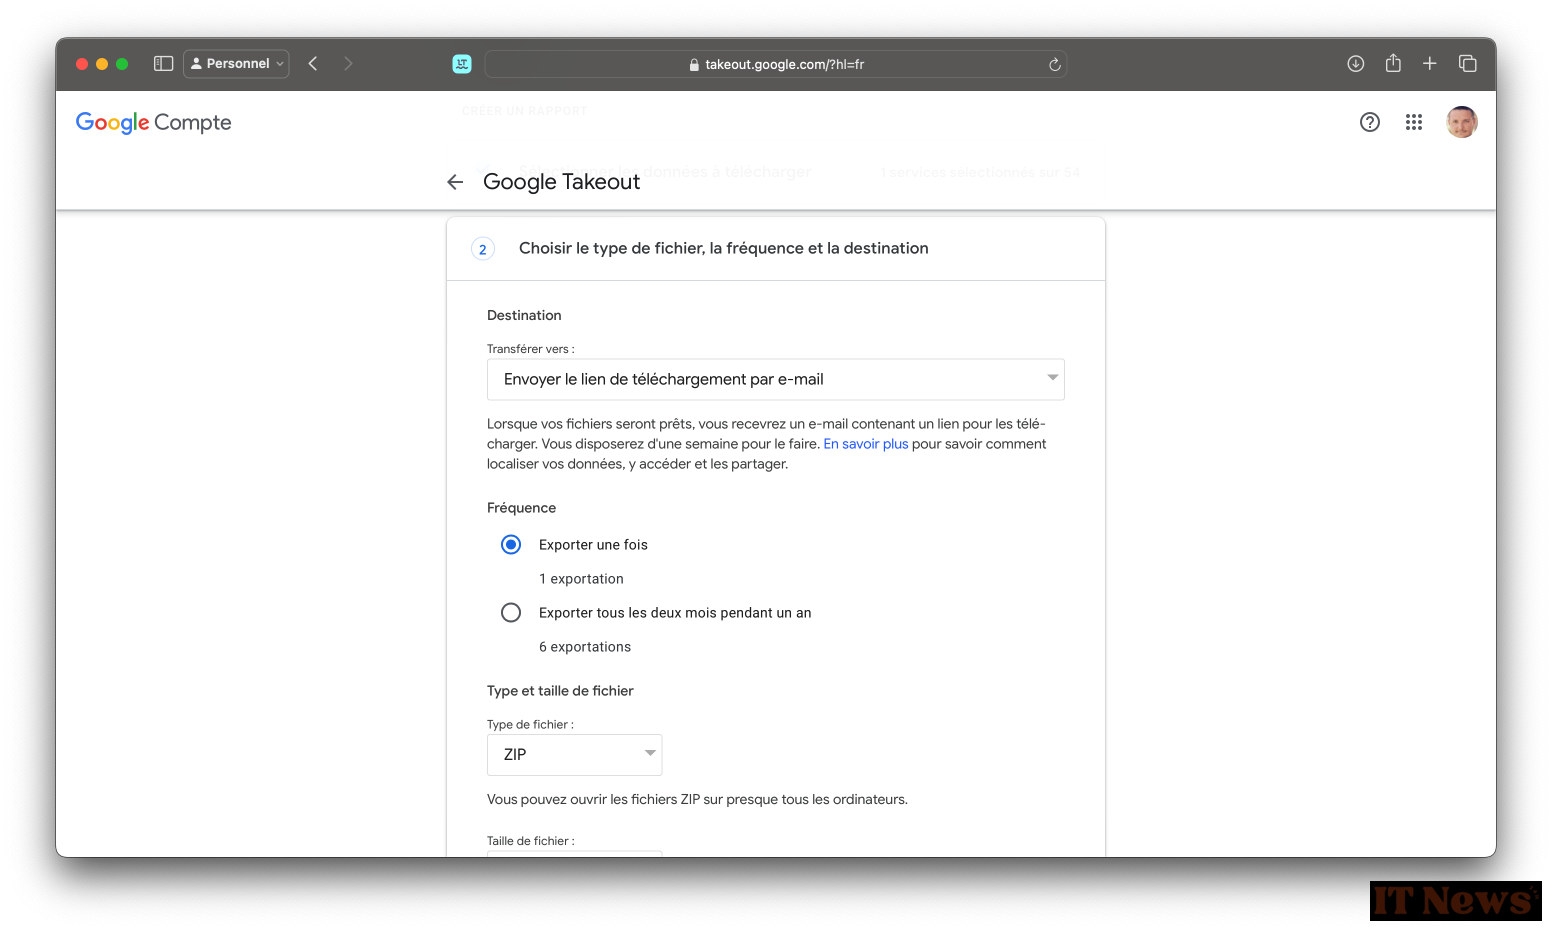Show Safari downloads
1552x931 pixels.
click(1356, 63)
